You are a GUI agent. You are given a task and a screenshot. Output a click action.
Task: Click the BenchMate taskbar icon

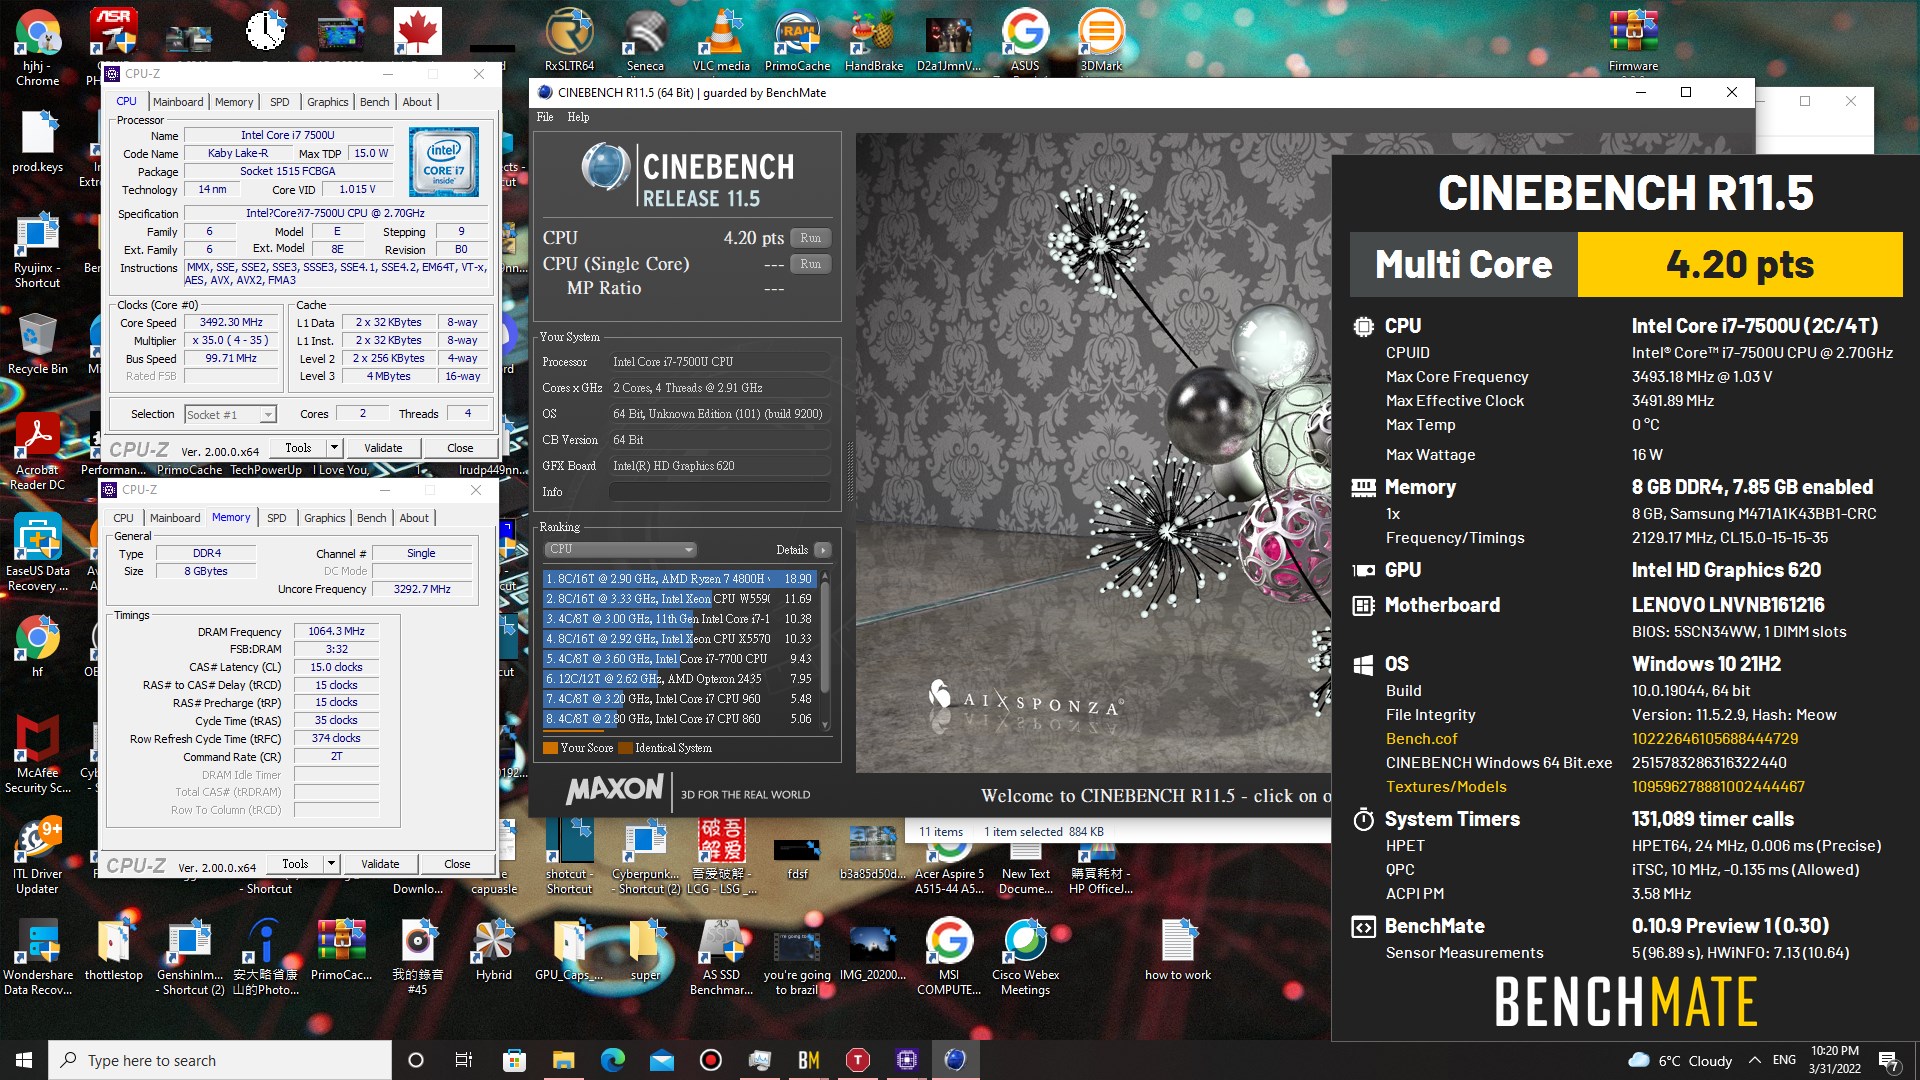click(x=808, y=1060)
